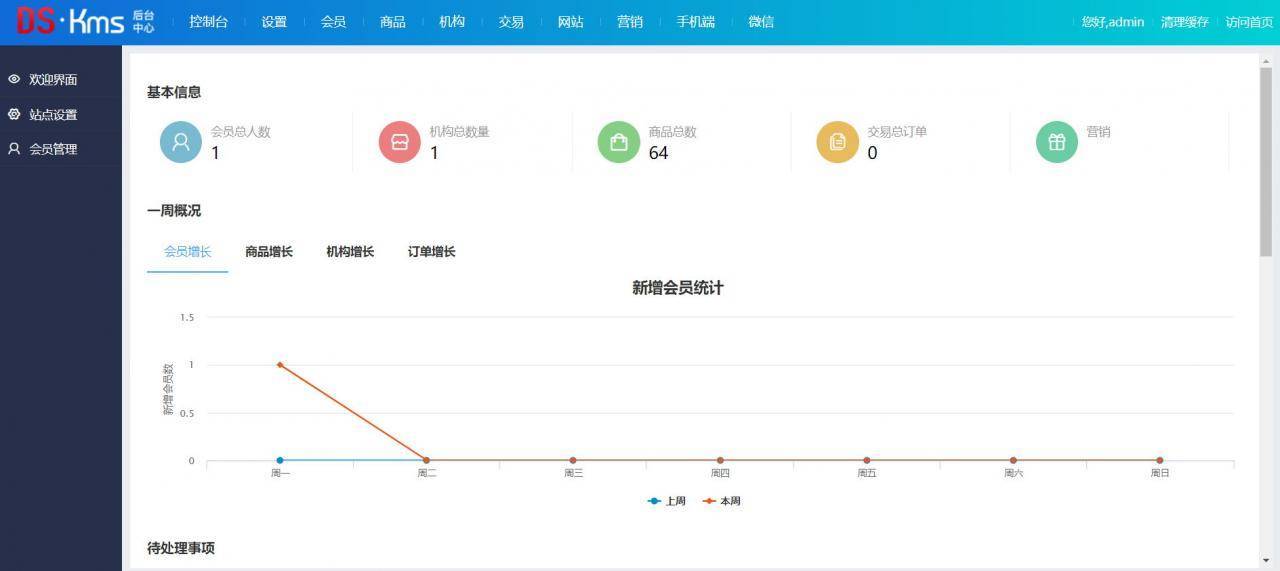Open the 控制台 menu
This screenshot has height=571, width=1280.
(x=208, y=21)
